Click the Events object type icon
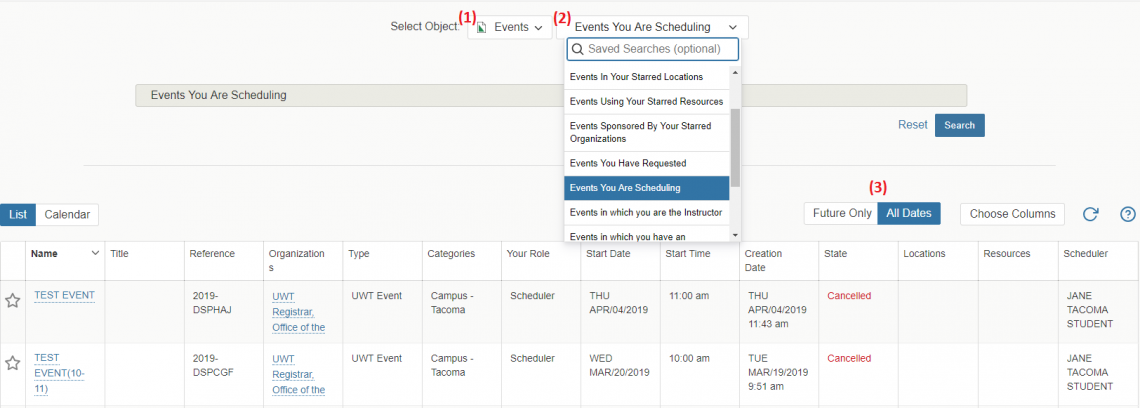The height and width of the screenshot is (408, 1140). [x=481, y=28]
